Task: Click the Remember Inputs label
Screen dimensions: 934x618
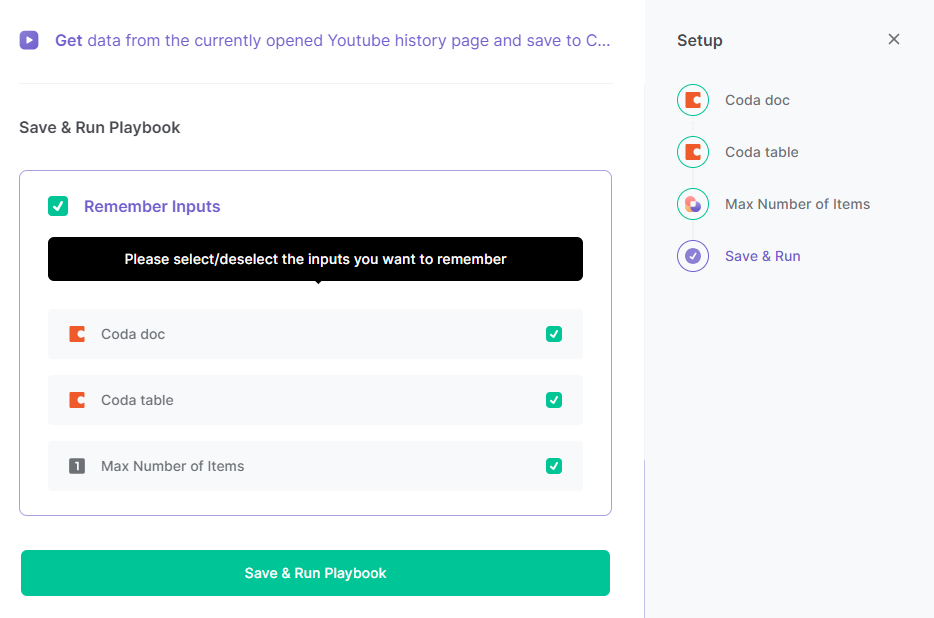Action: point(152,206)
